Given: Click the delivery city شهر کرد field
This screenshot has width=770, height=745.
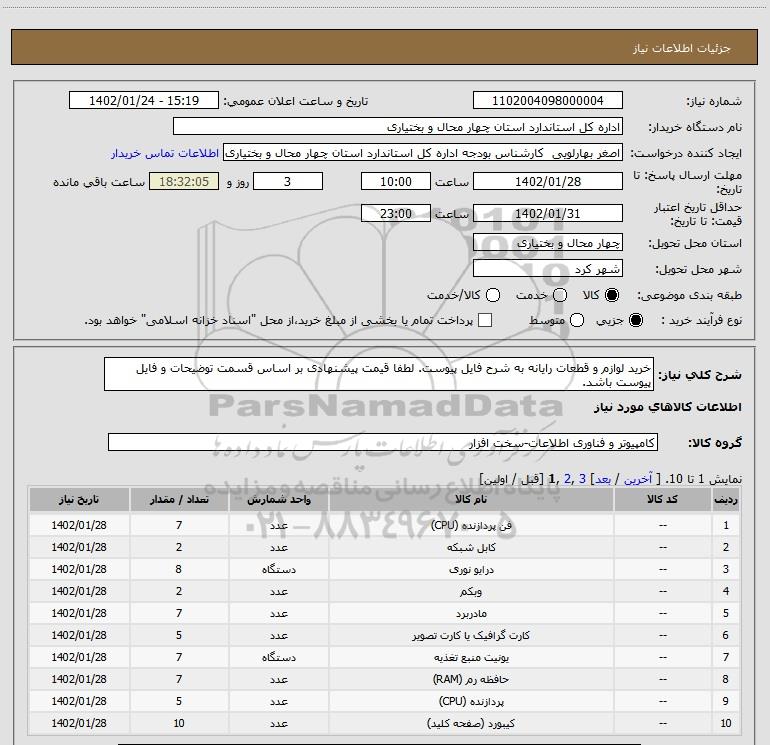Looking at the screenshot, I should point(548,268).
